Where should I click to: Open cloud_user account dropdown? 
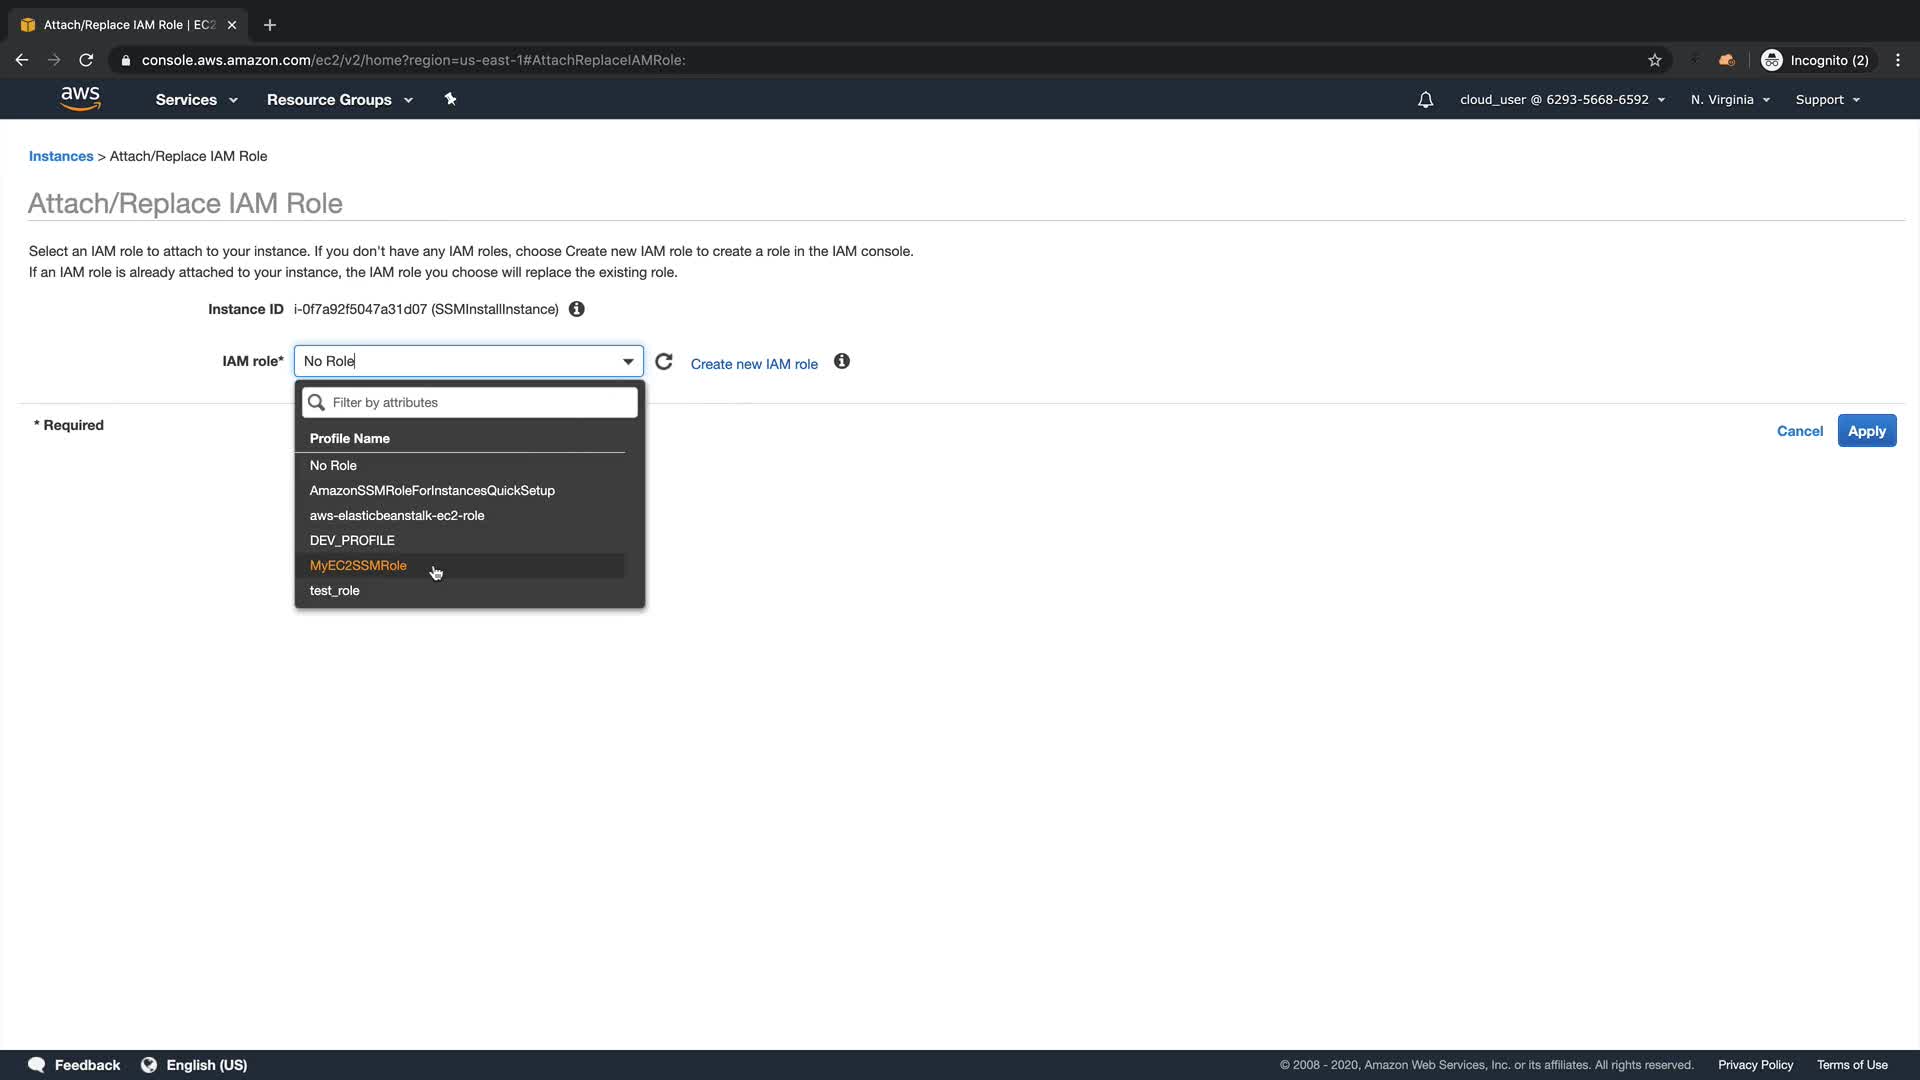click(x=1562, y=100)
